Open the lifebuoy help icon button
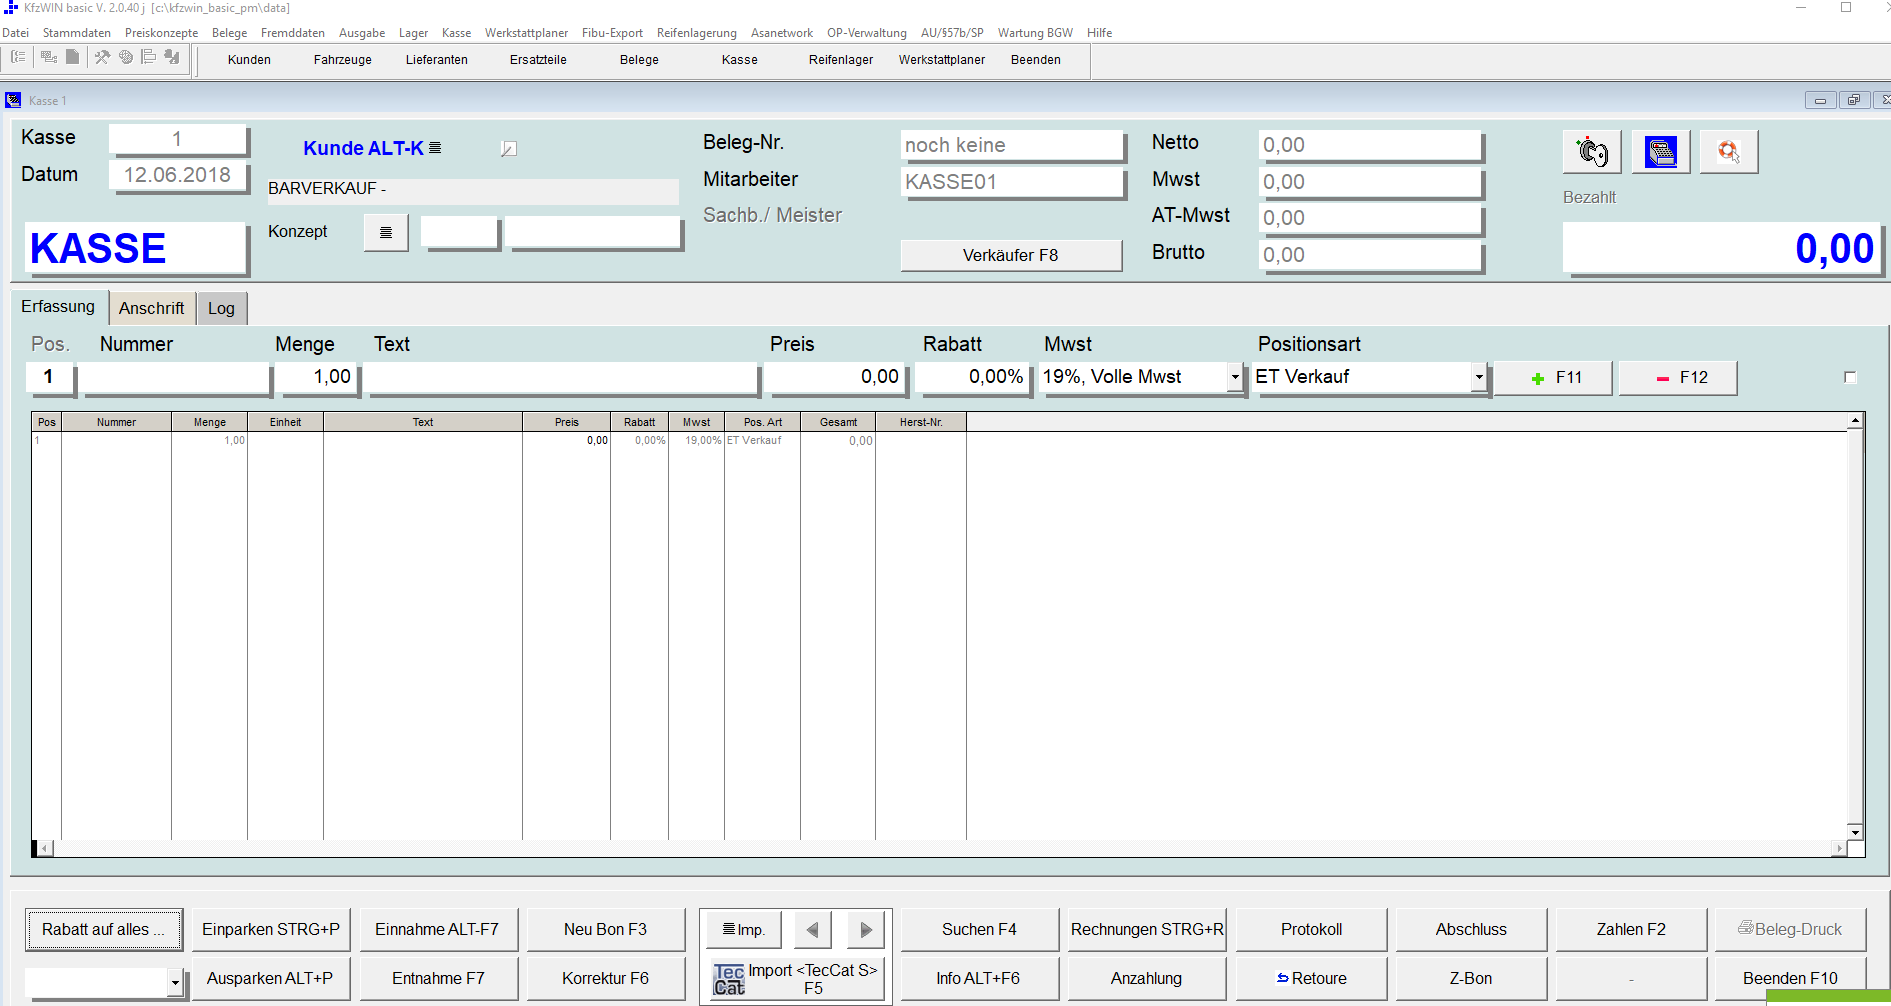Viewport: 1891px width, 1006px height. (x=1729, y=152)
